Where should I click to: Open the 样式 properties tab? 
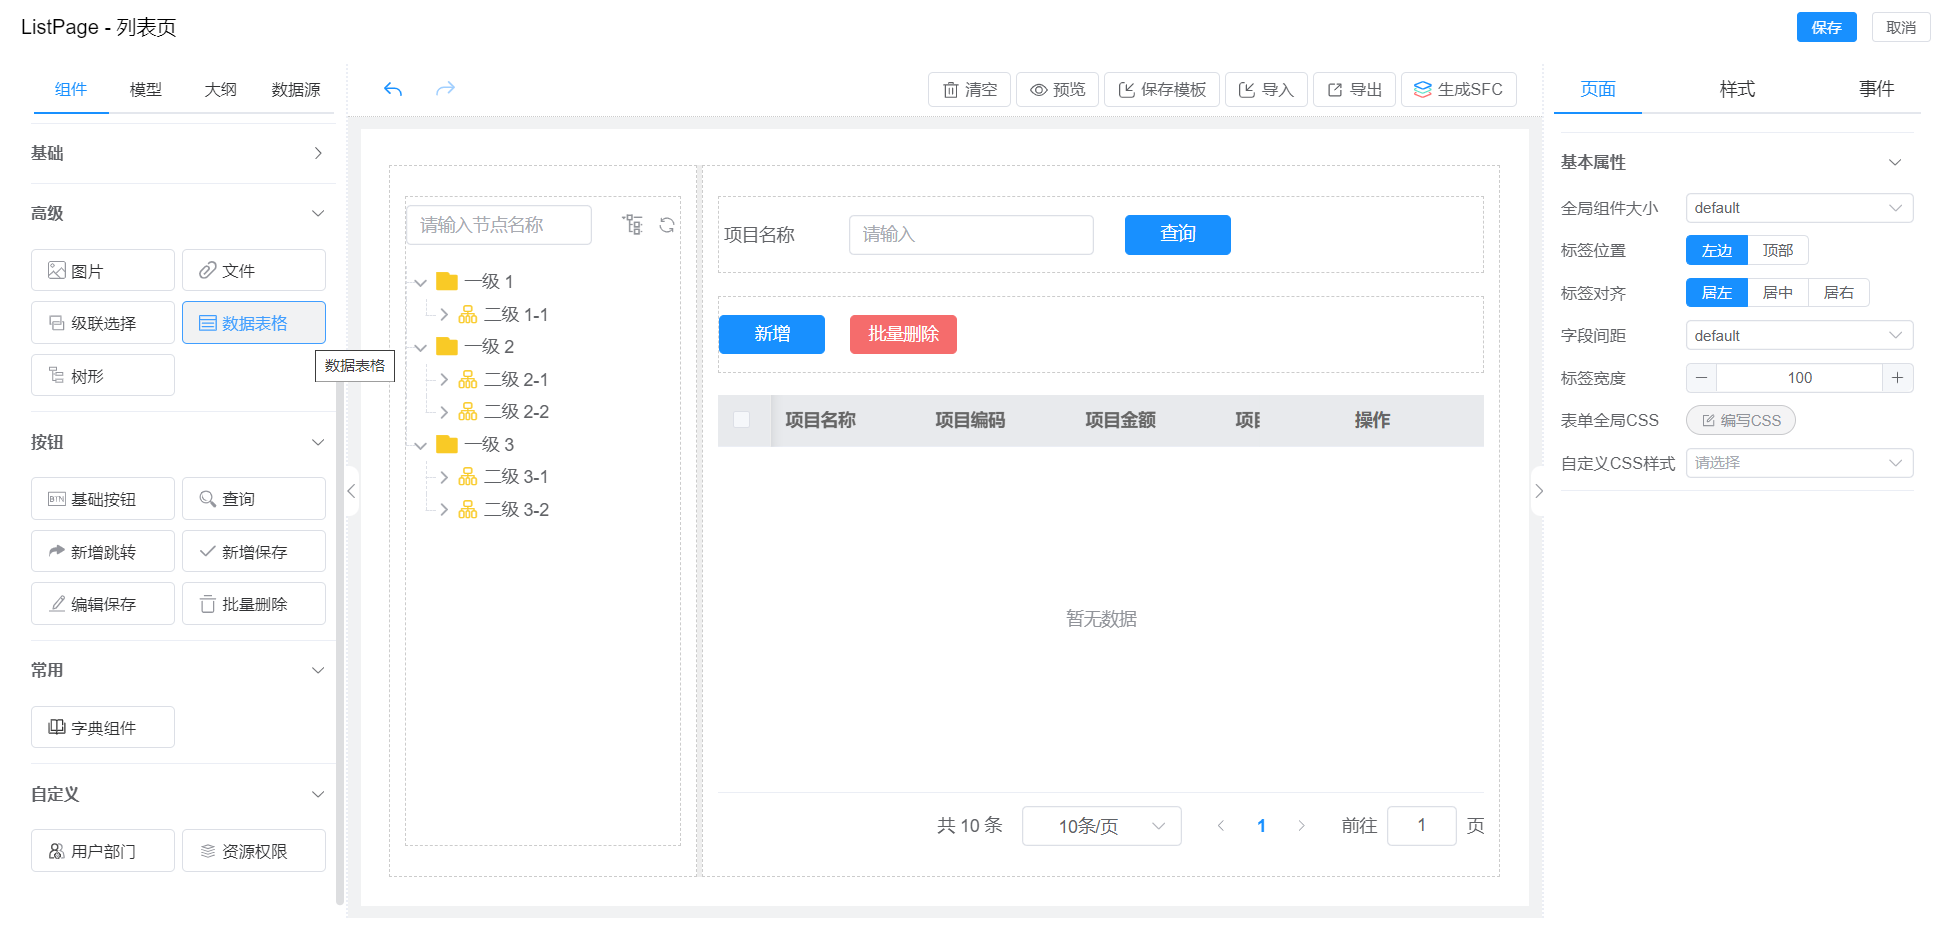[1737, 89]
